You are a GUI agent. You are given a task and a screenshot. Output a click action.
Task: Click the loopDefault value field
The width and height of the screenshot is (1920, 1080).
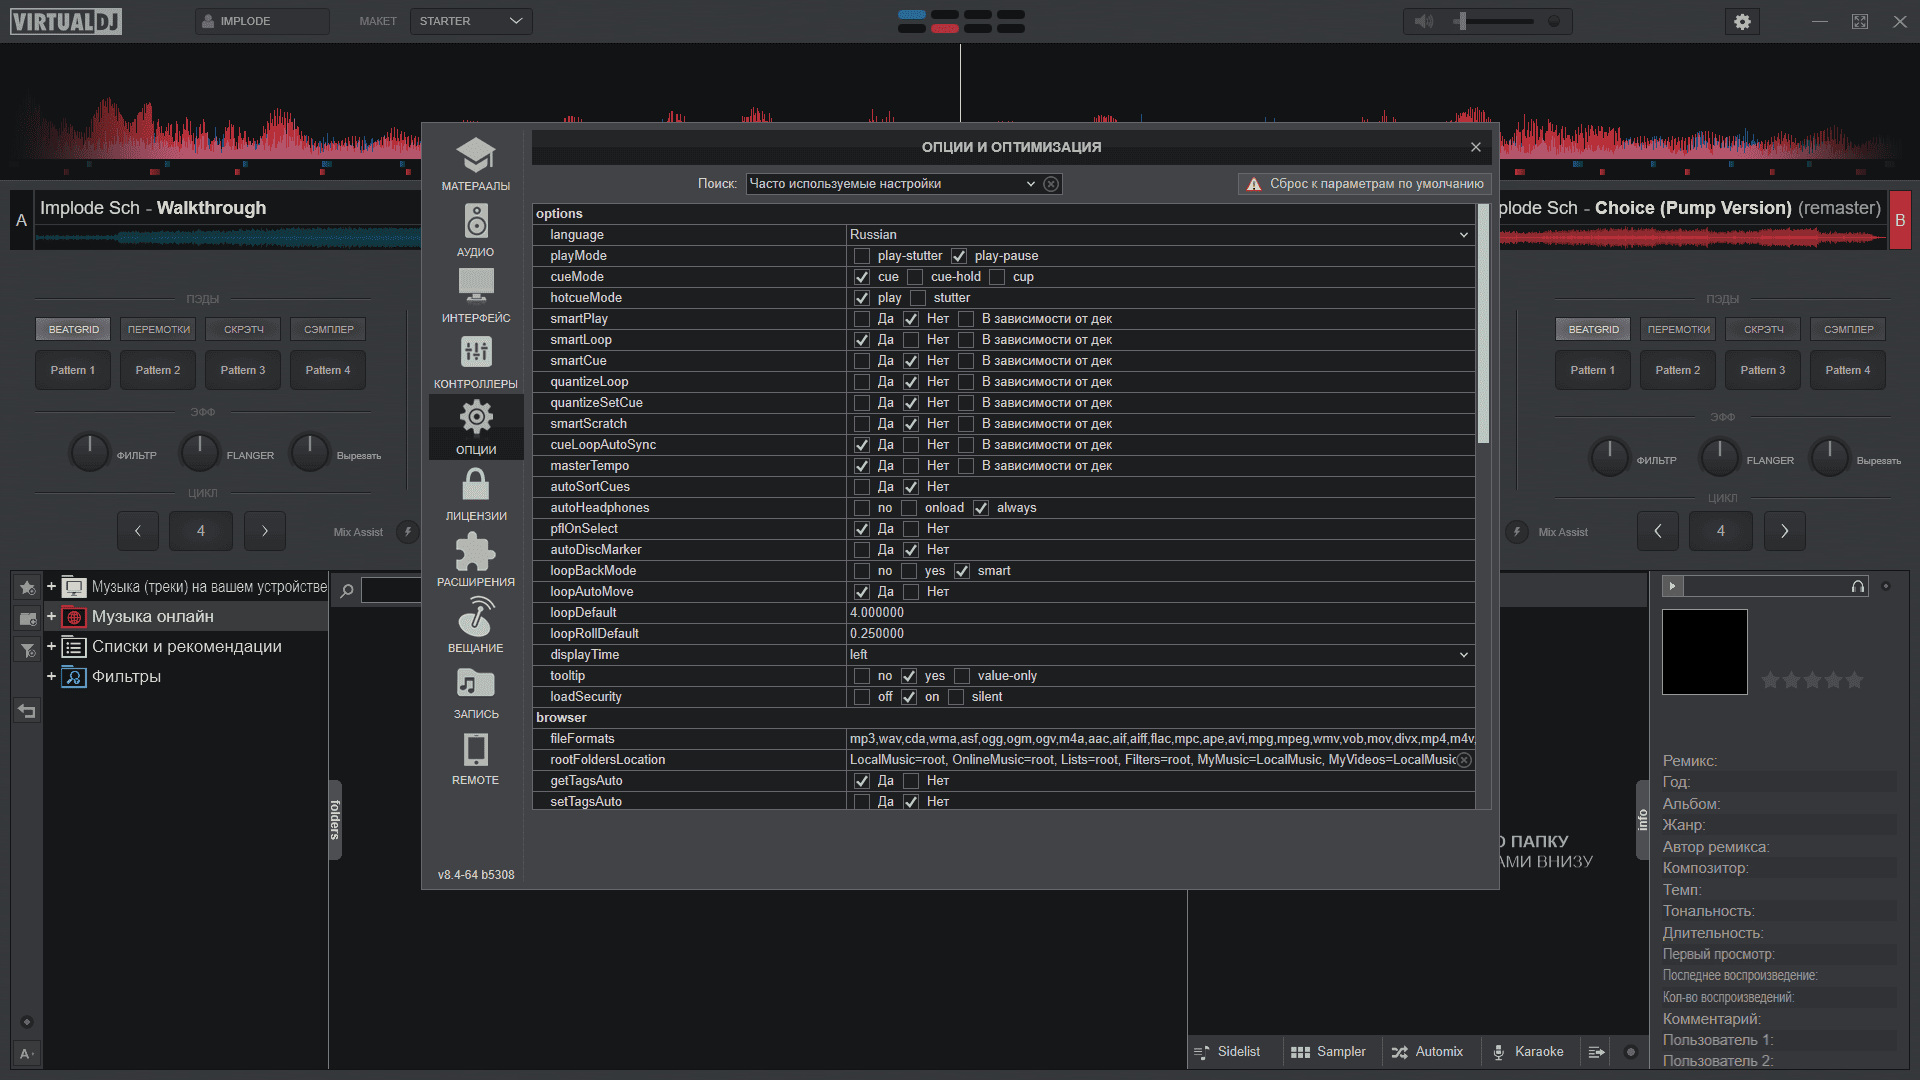(1160, 613)
